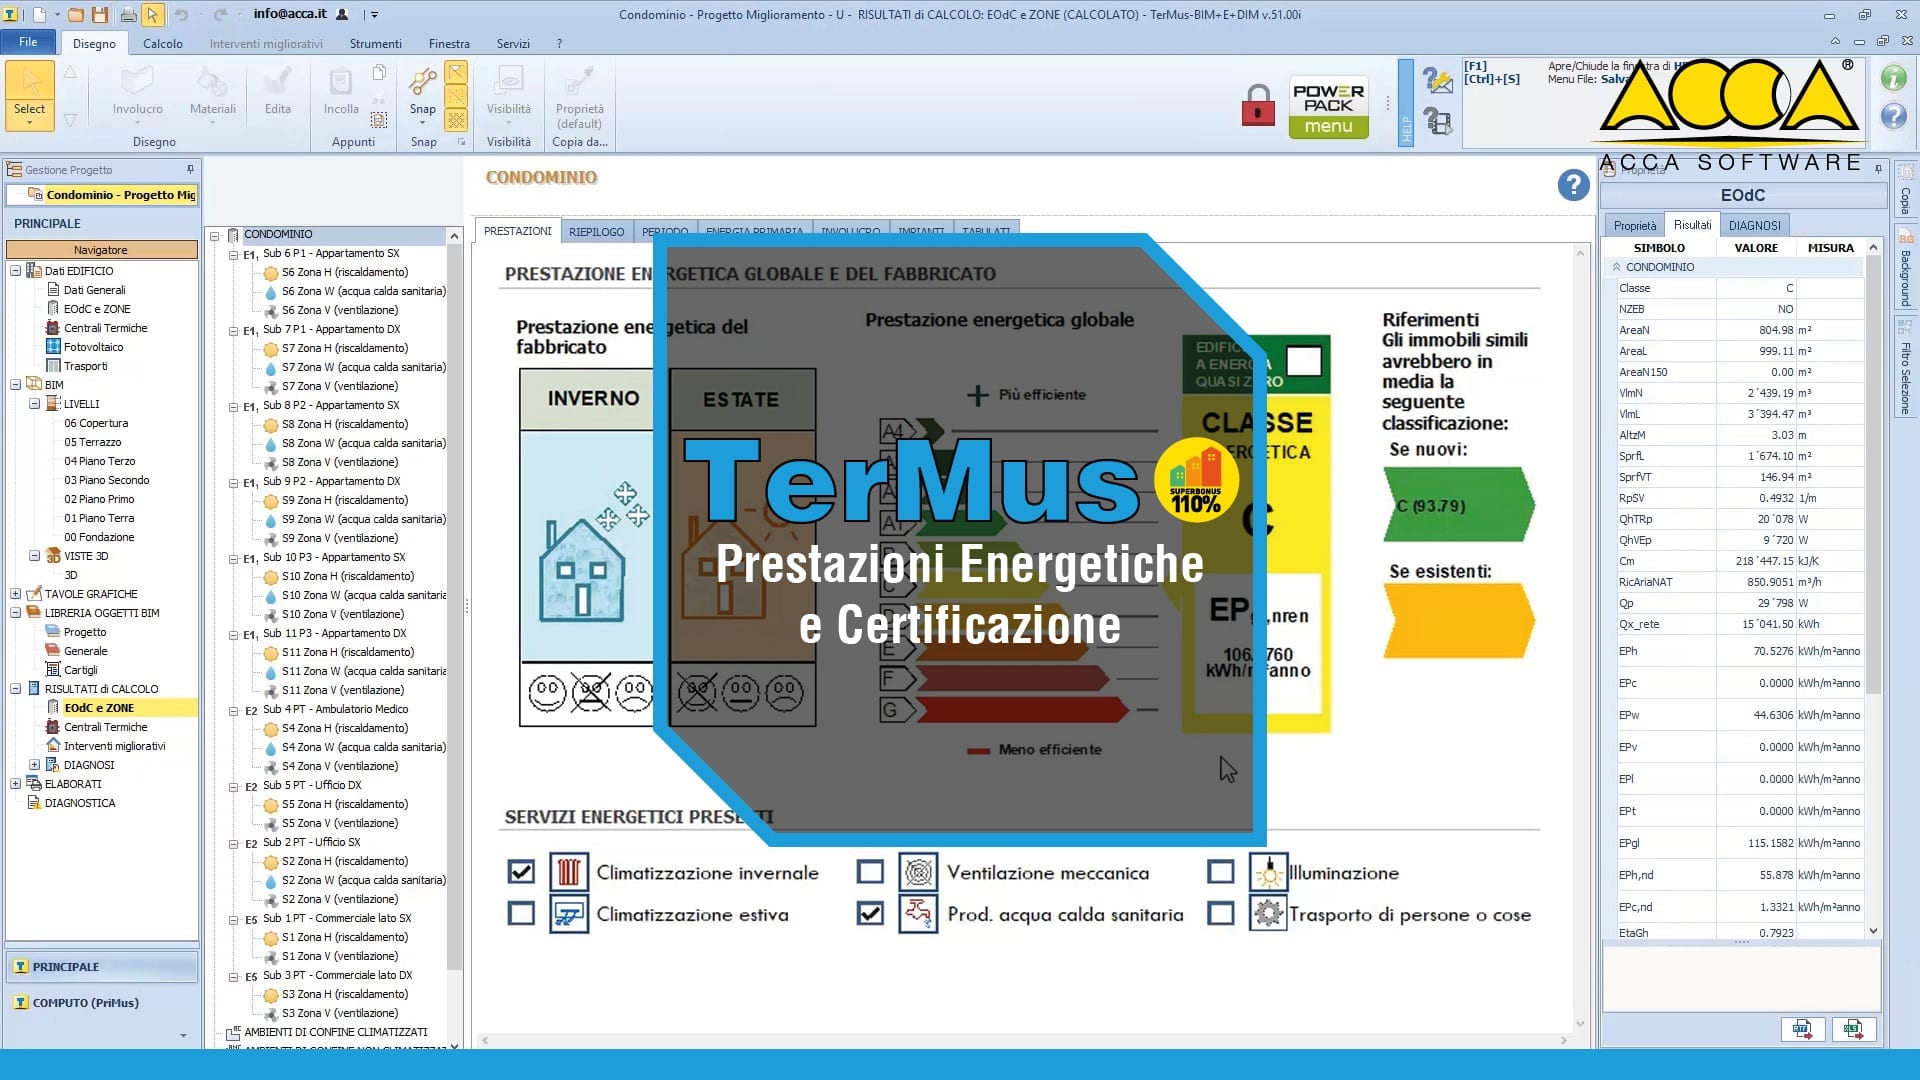This screenshot has width=1920, height=1080.
Task: Select Centrali Termiche under Dati EDIFICIO
Action: (x=105, y=328)
